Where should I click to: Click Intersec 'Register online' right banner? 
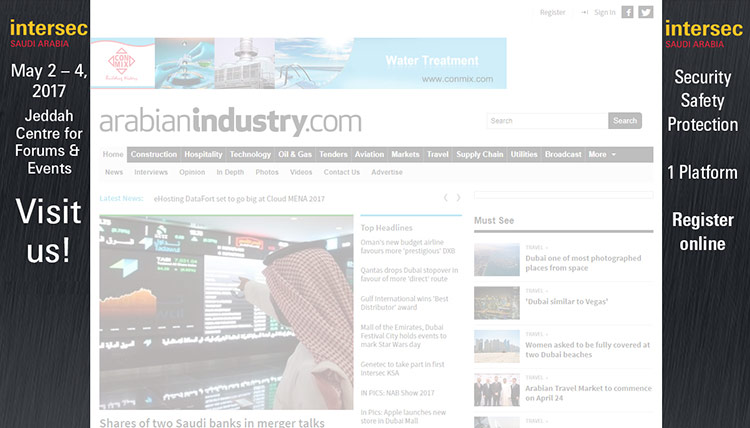(706, 214)
